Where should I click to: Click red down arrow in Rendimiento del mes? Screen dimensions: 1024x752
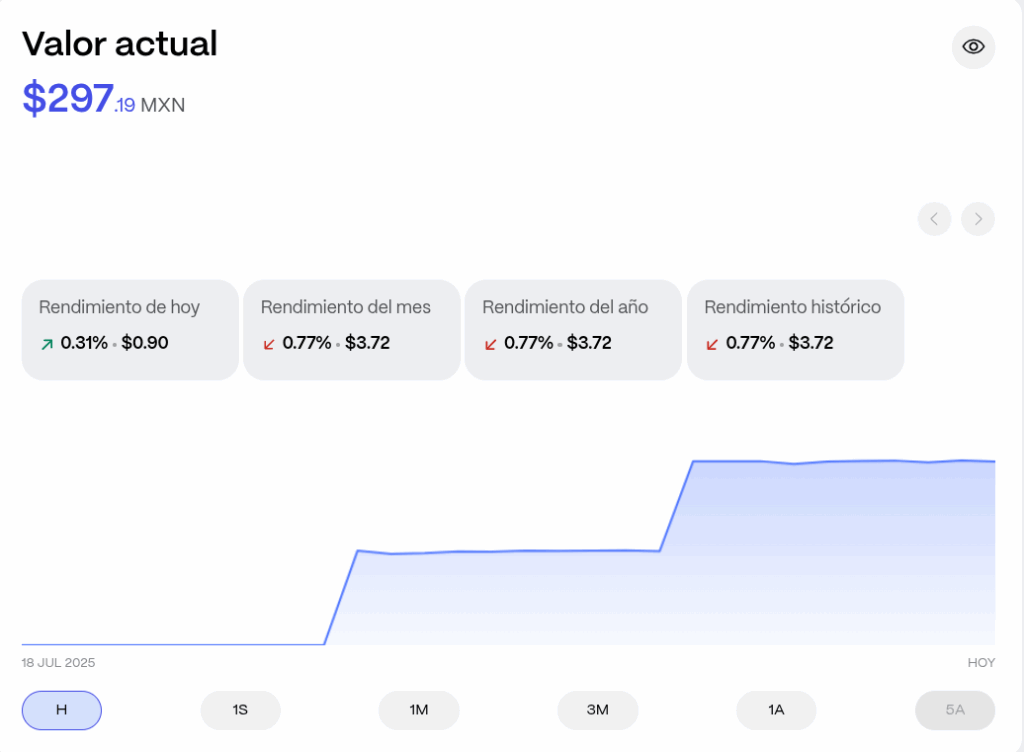click(x=268, y=344)
